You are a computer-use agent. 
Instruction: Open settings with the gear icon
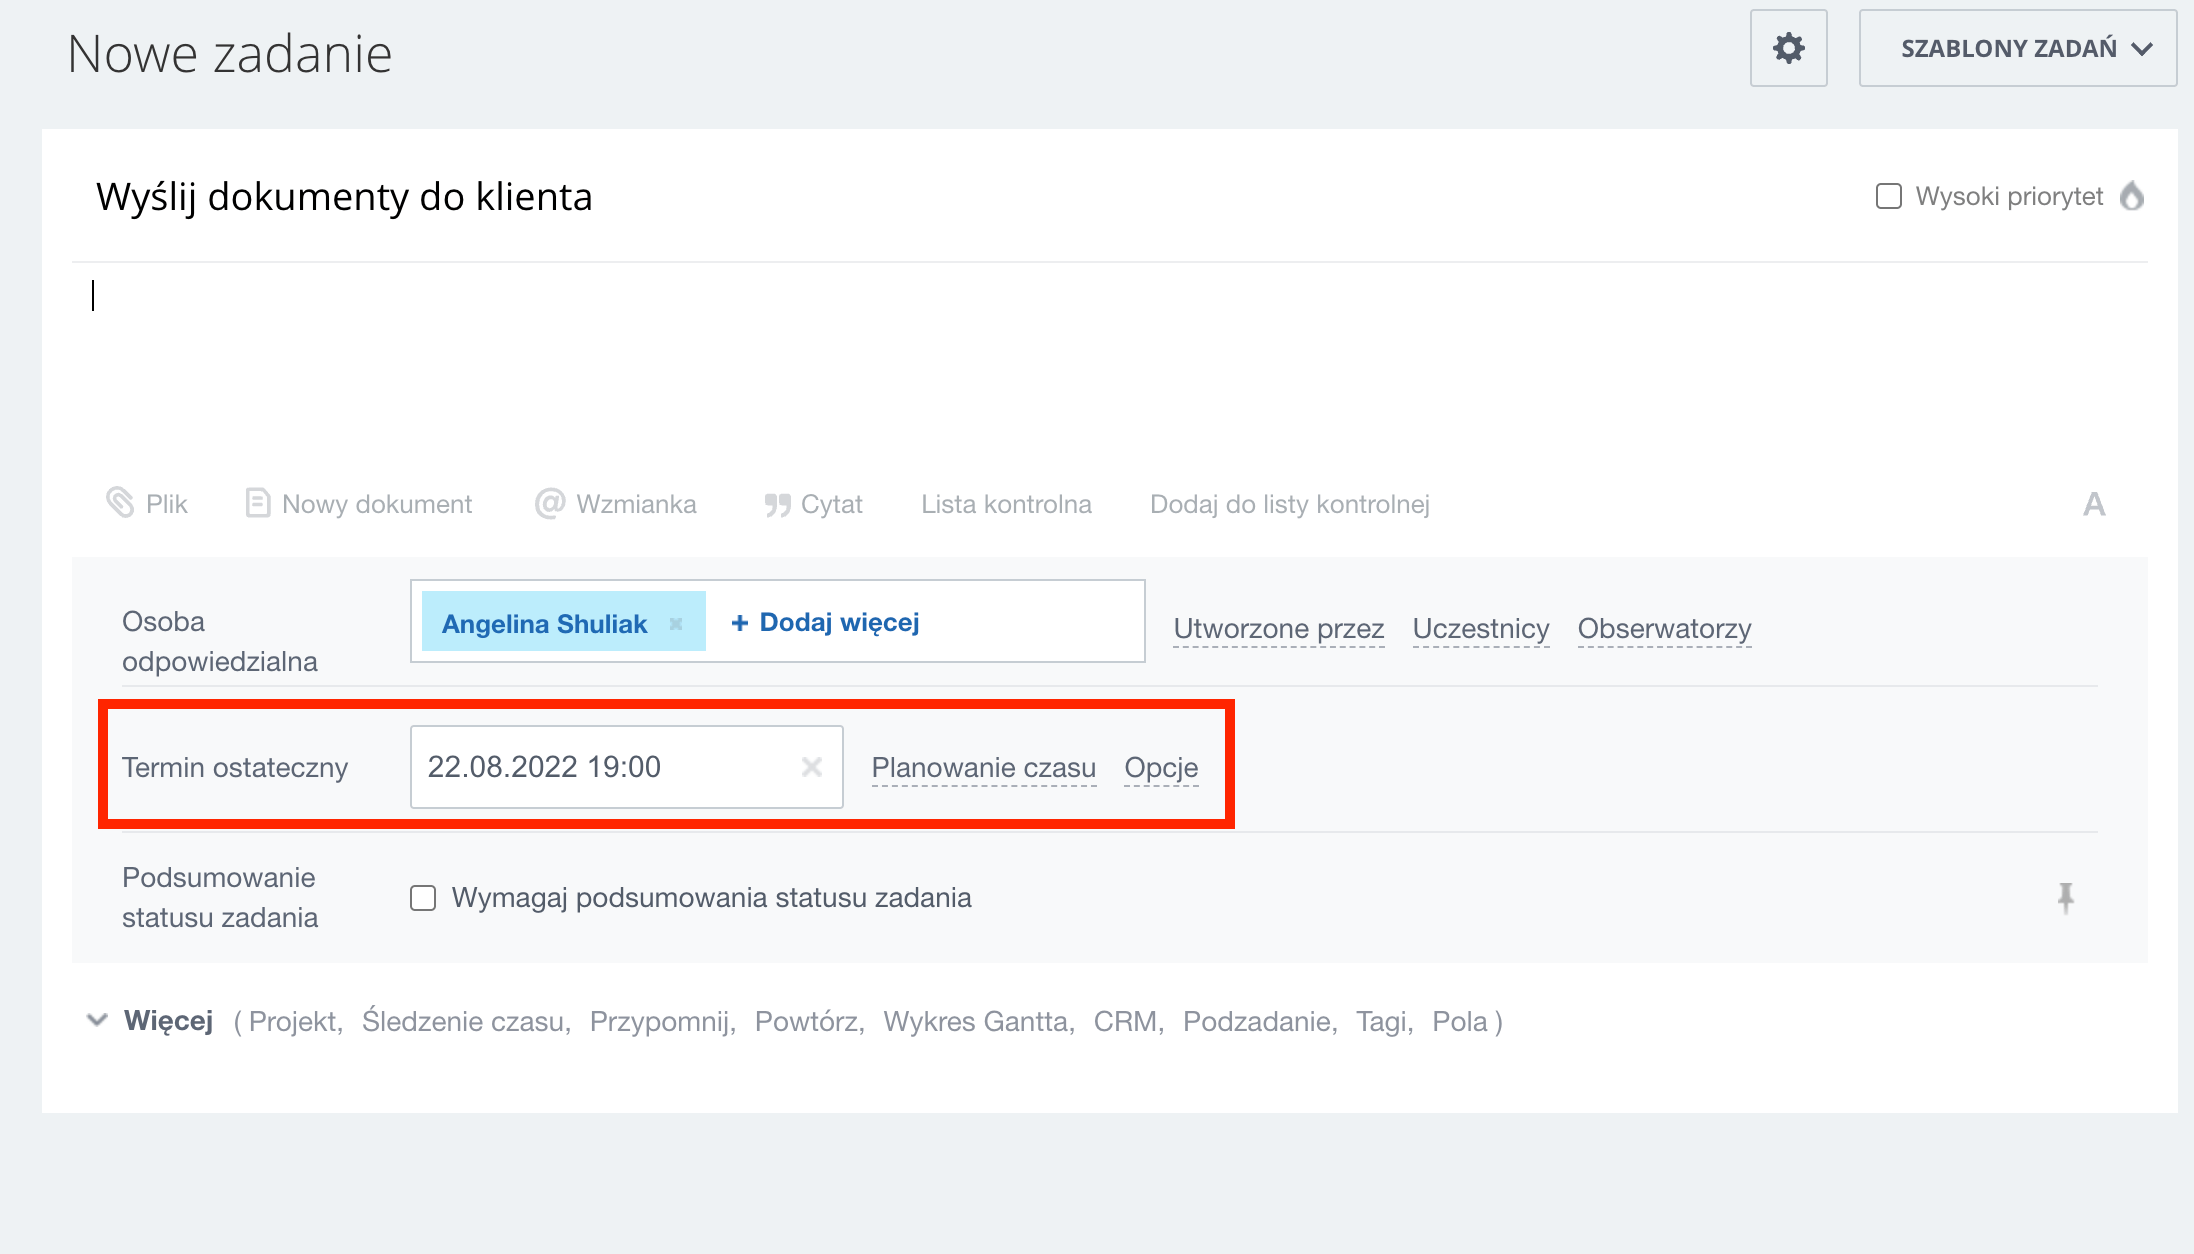[1788, 48]
